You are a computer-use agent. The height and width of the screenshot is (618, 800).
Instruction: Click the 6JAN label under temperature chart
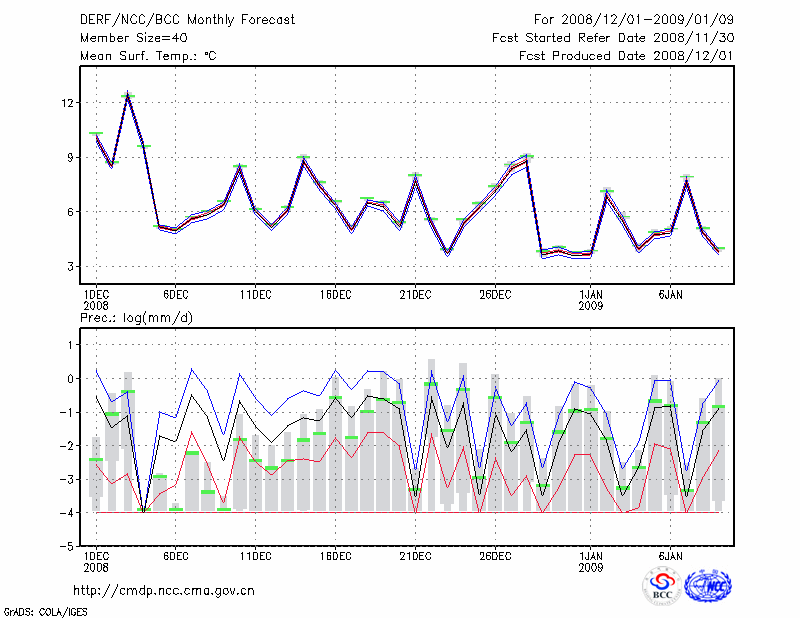670,294
